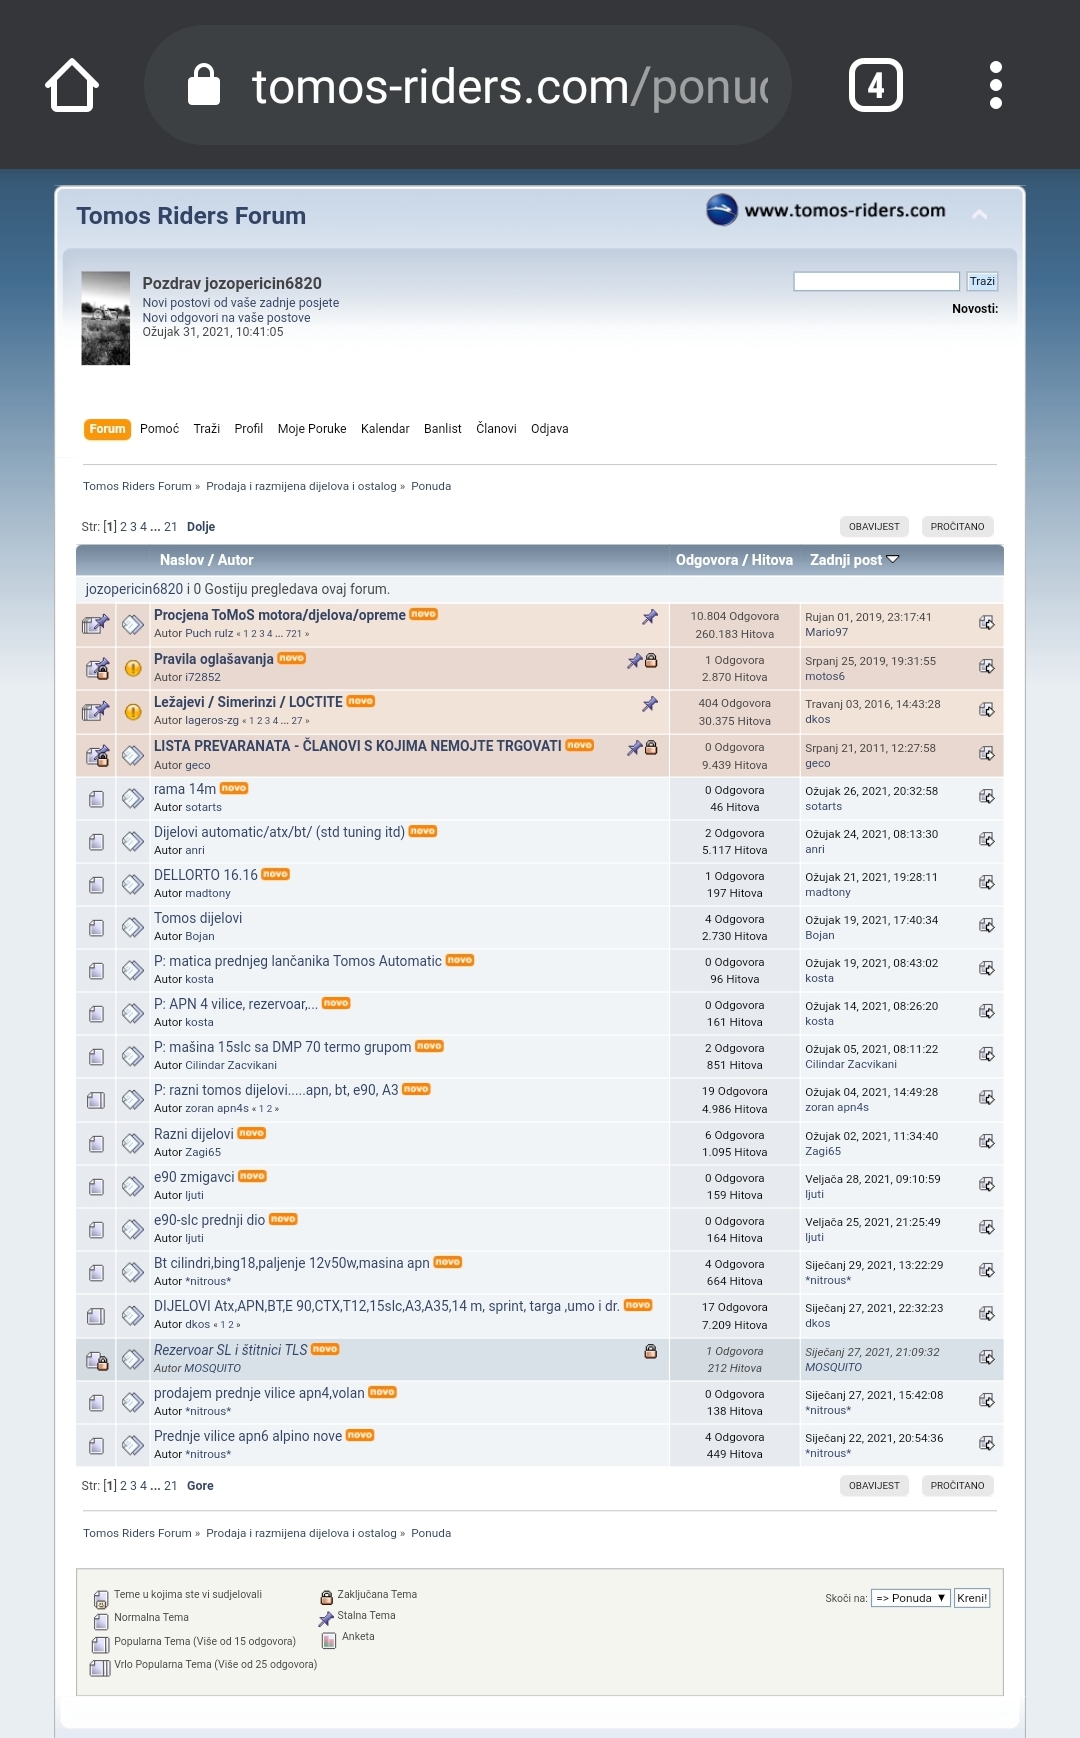The image size is (1080, 1738).
Task: Click the novo badge on Razni dijelovi
Action: 252,1133
